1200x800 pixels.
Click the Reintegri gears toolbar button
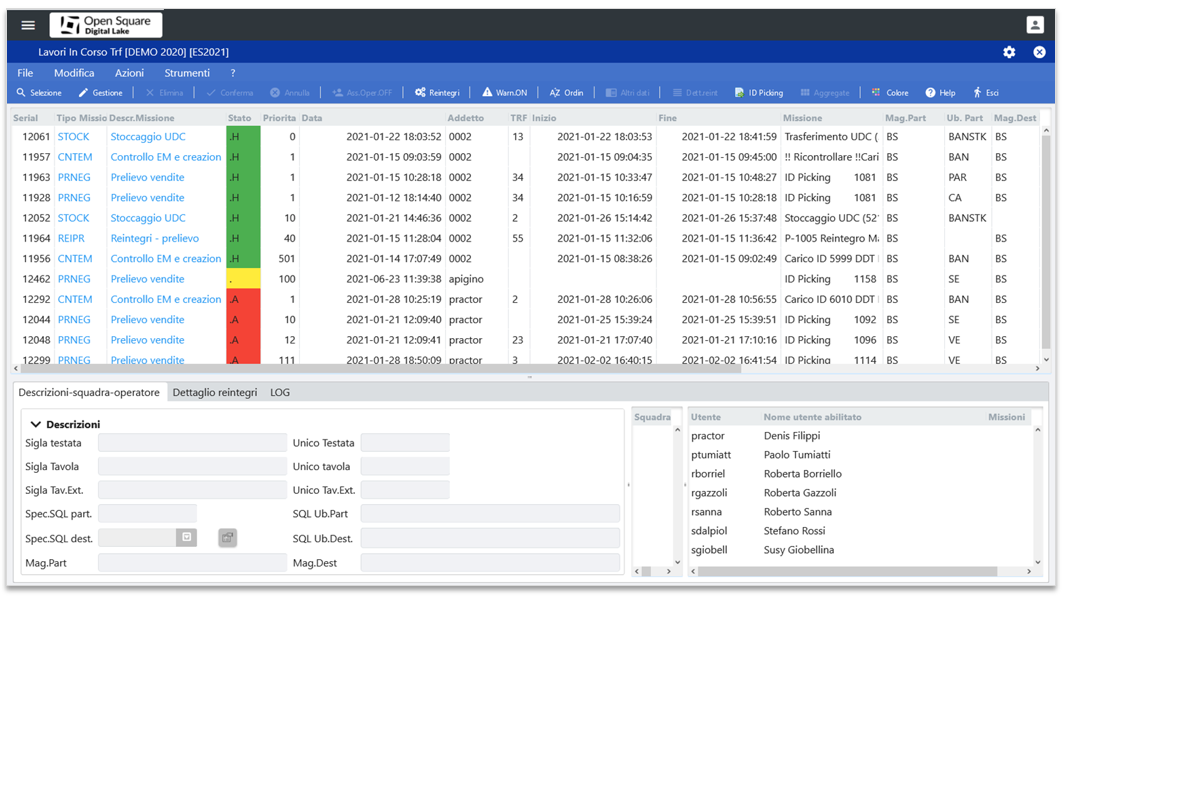(438, 93)
